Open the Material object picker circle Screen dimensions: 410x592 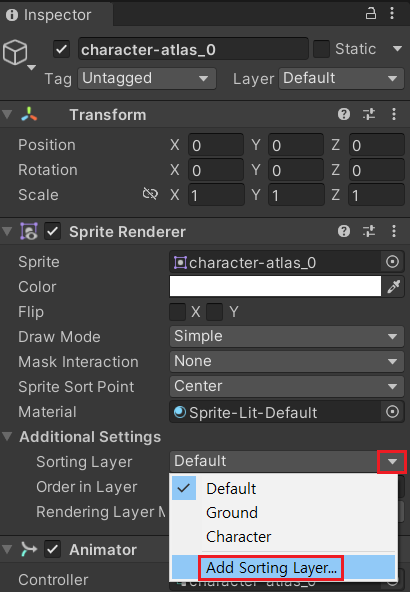393,412
